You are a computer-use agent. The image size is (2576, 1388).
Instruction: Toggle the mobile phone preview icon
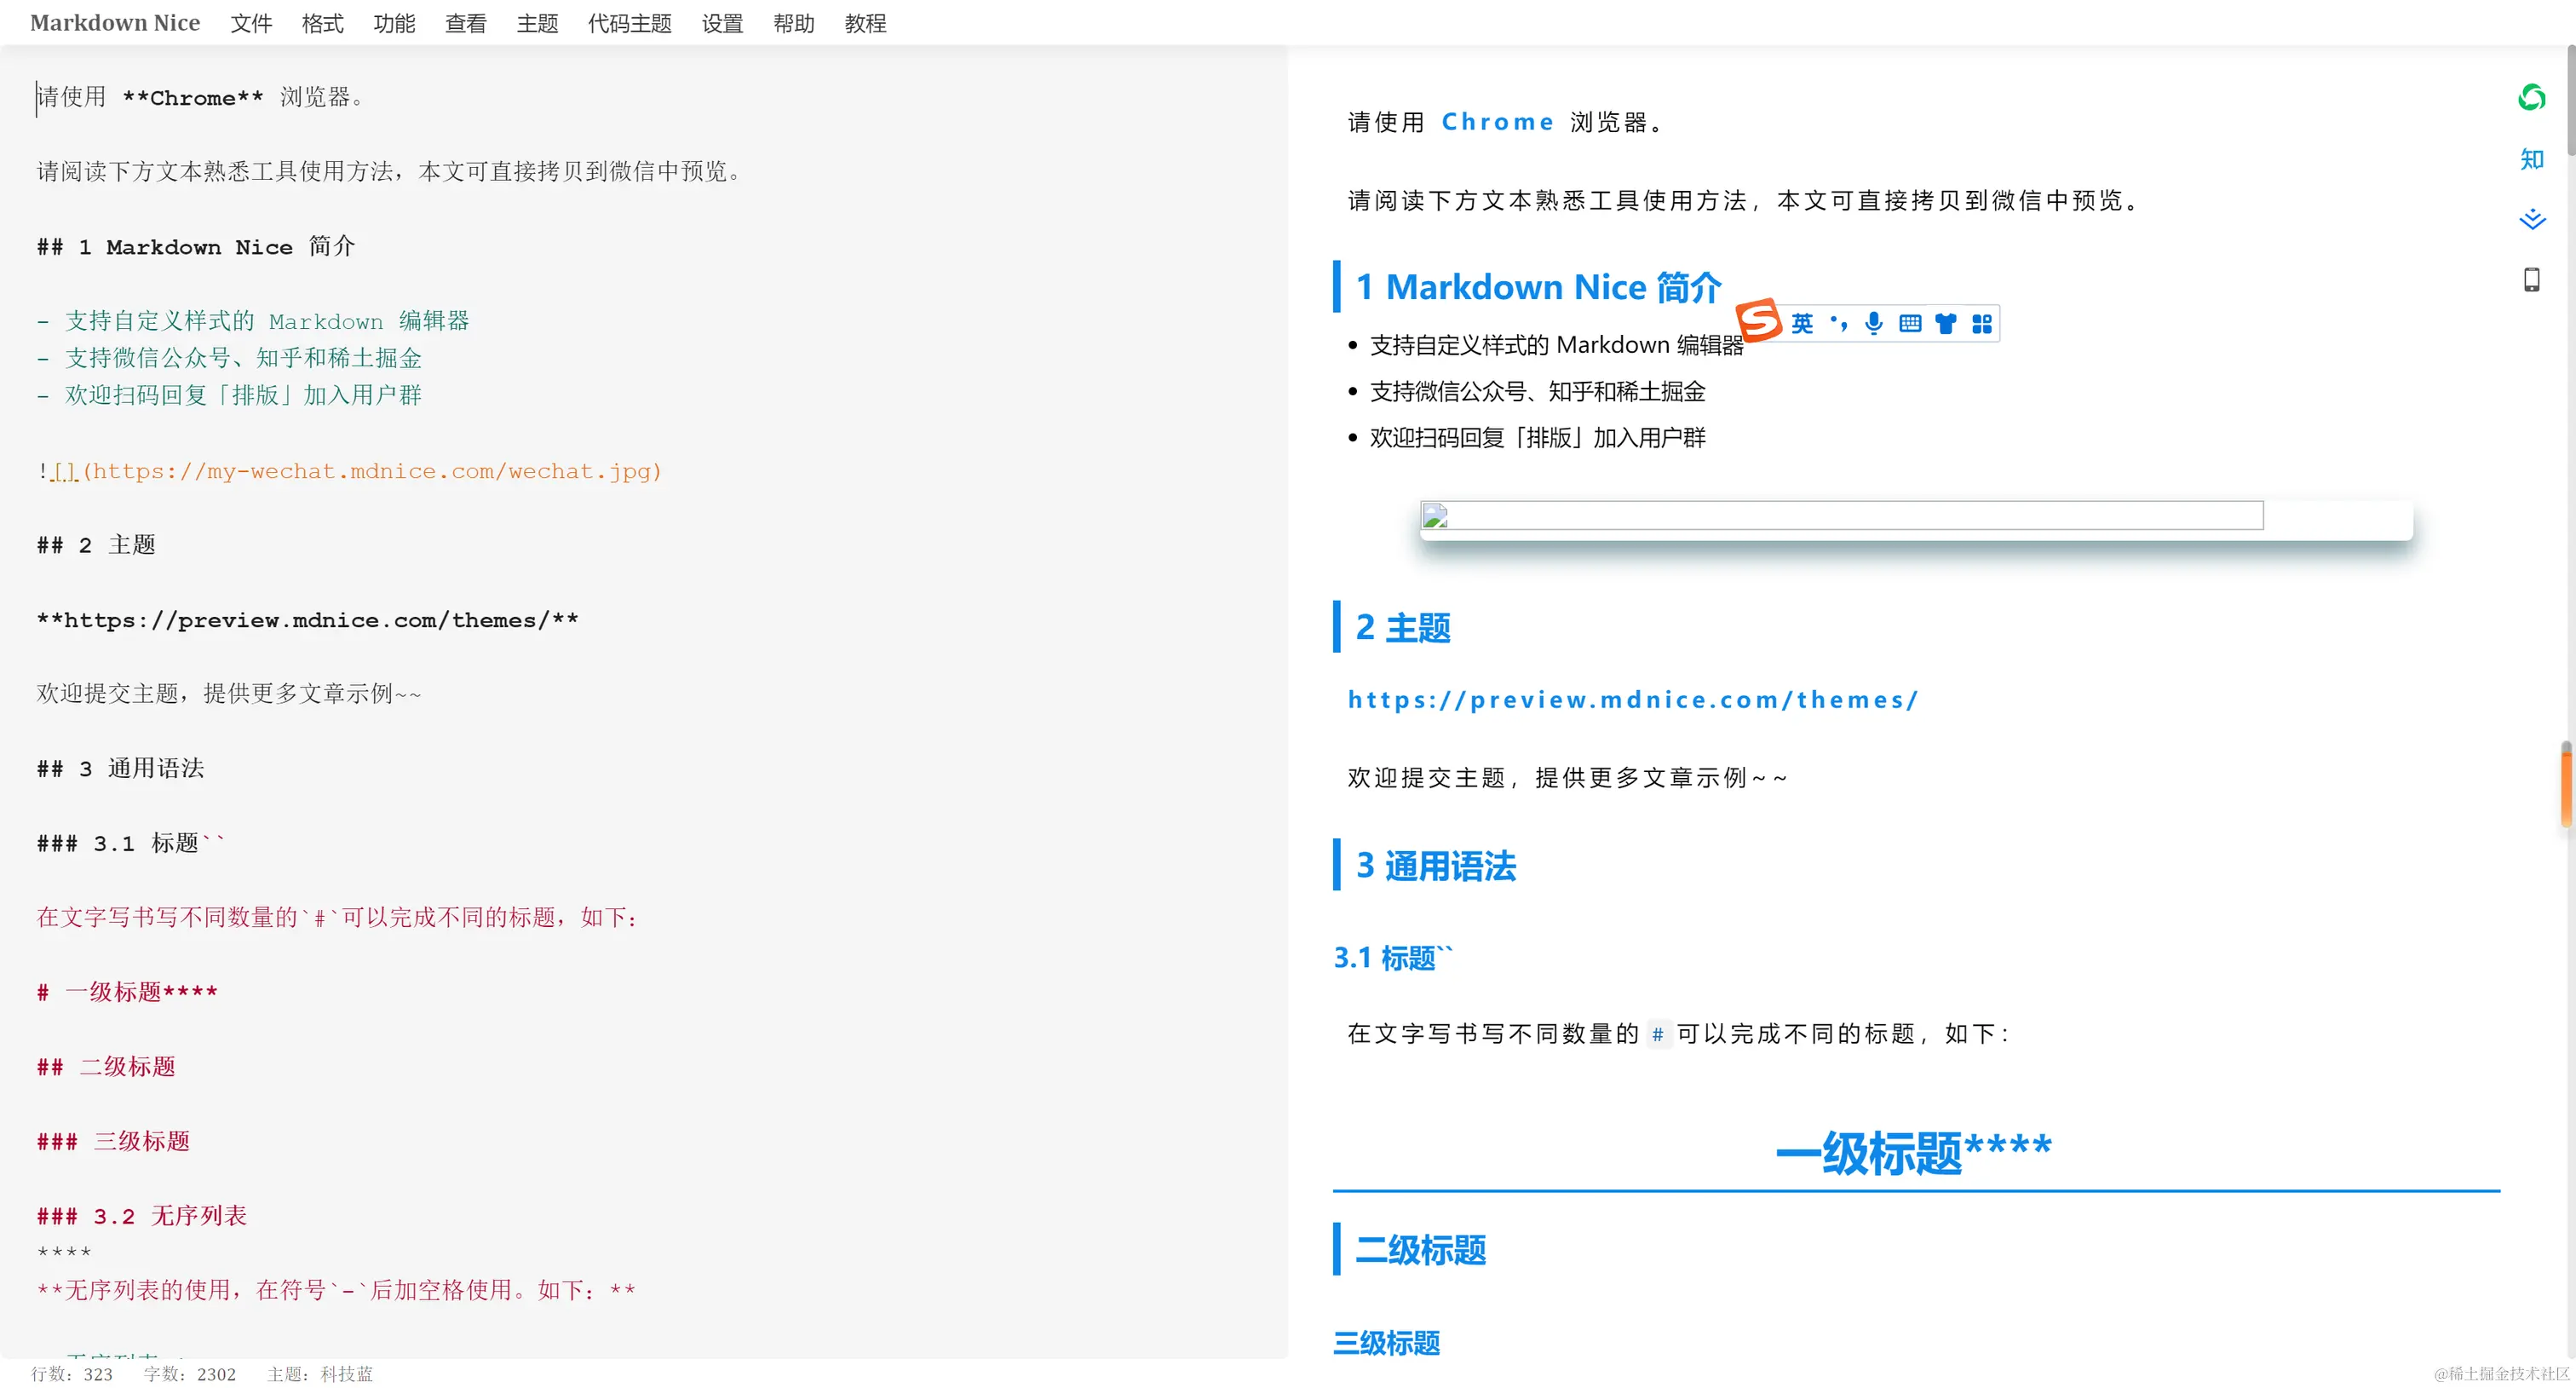(x=2531, y=280)
